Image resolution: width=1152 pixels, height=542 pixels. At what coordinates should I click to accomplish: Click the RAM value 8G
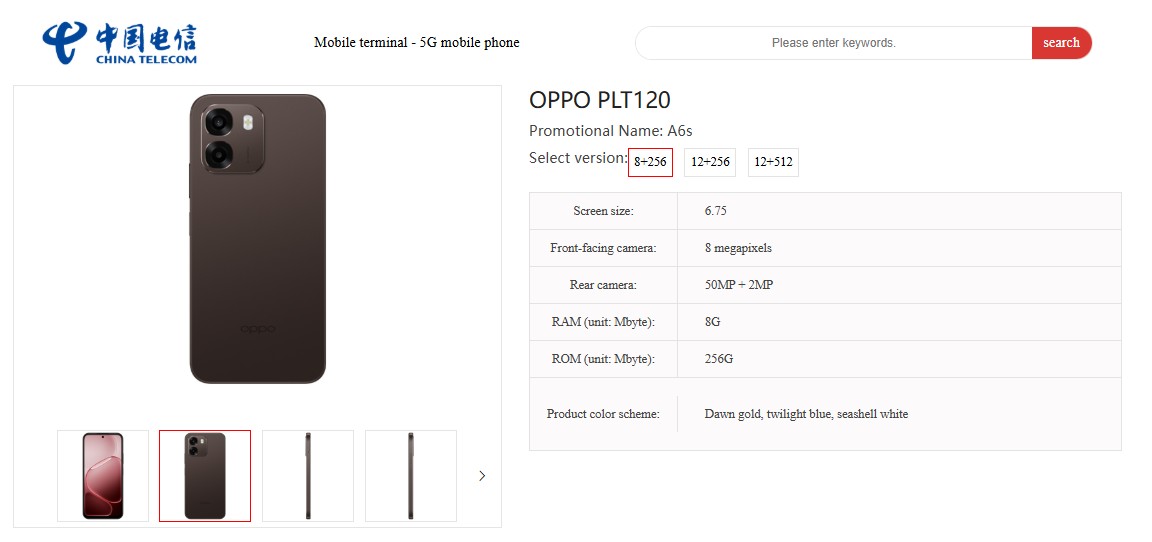pos(712,322)
